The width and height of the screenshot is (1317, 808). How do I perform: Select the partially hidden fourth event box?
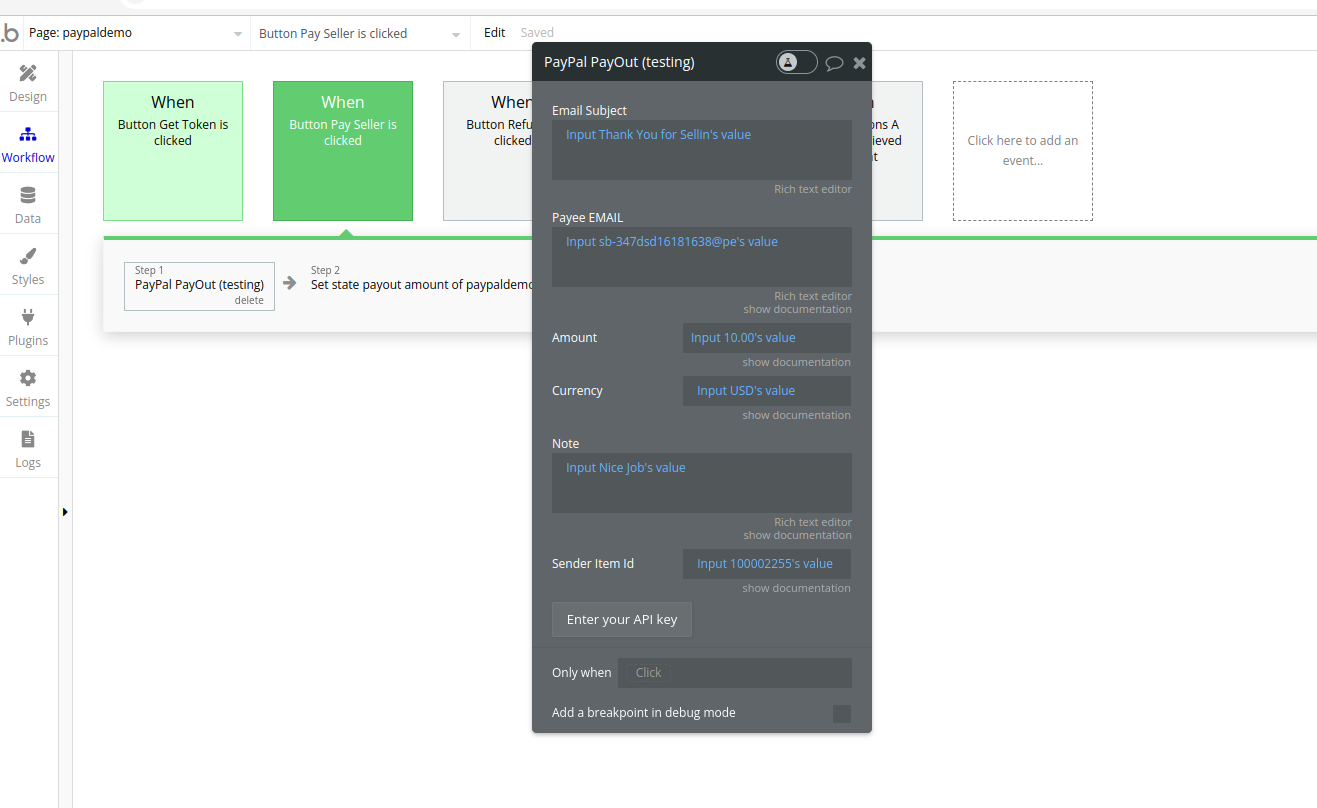[897, 151]
